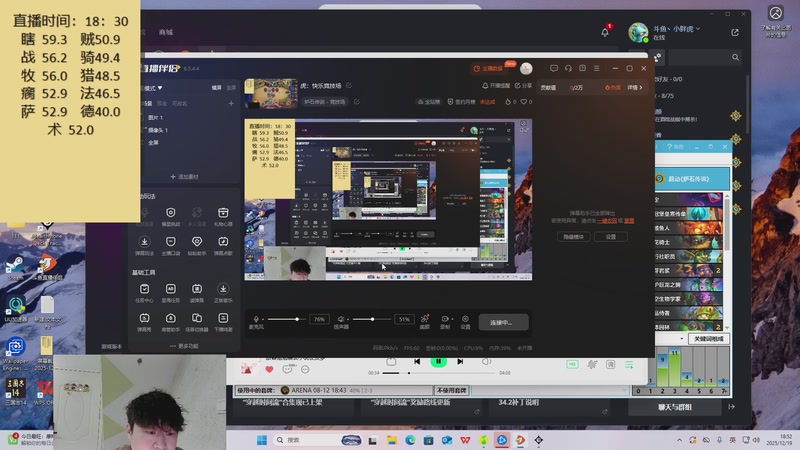The image size is (800, 450).
Task: Switch the layout to 竖屏
Action: tap(231, 88)
